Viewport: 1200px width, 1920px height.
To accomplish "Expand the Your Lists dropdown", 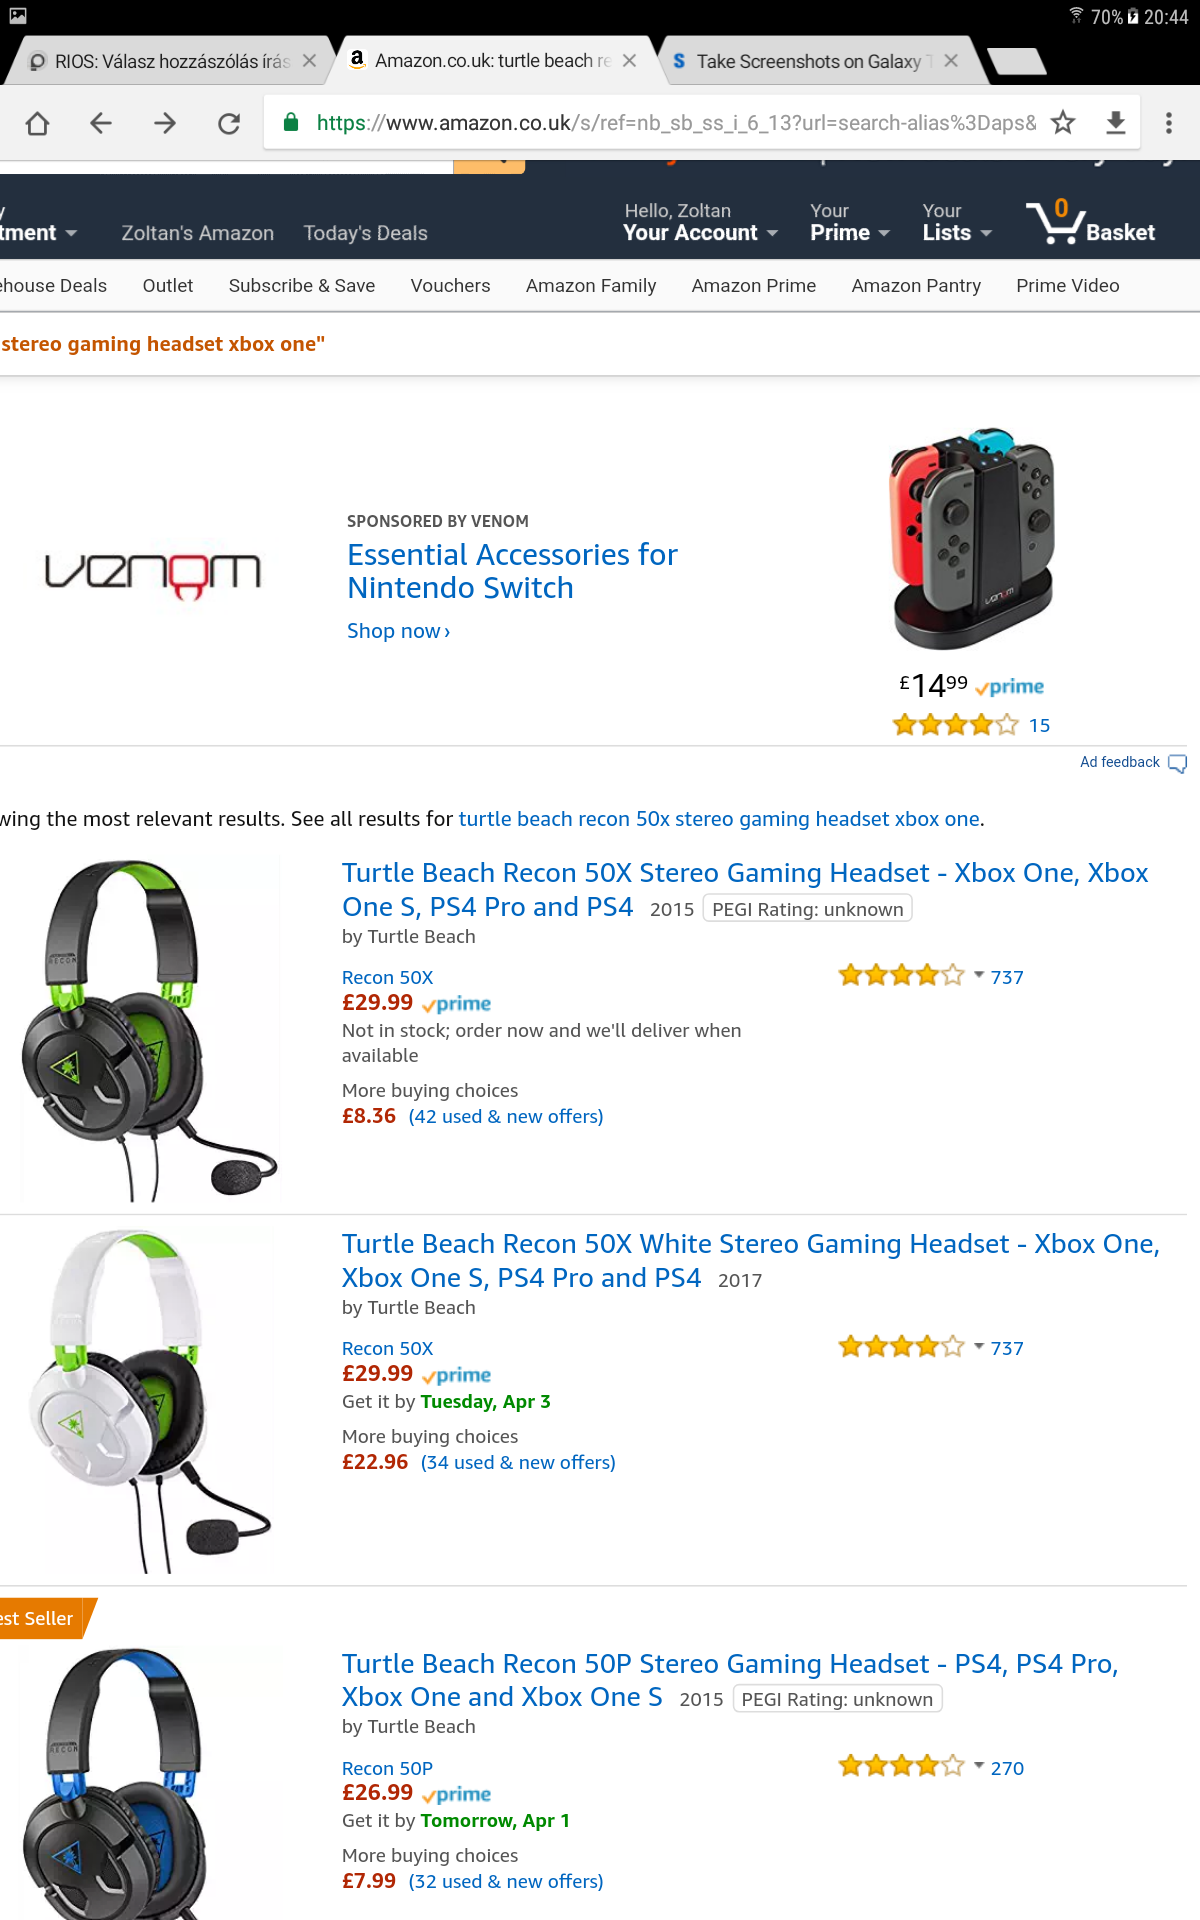I will [957, 222].
